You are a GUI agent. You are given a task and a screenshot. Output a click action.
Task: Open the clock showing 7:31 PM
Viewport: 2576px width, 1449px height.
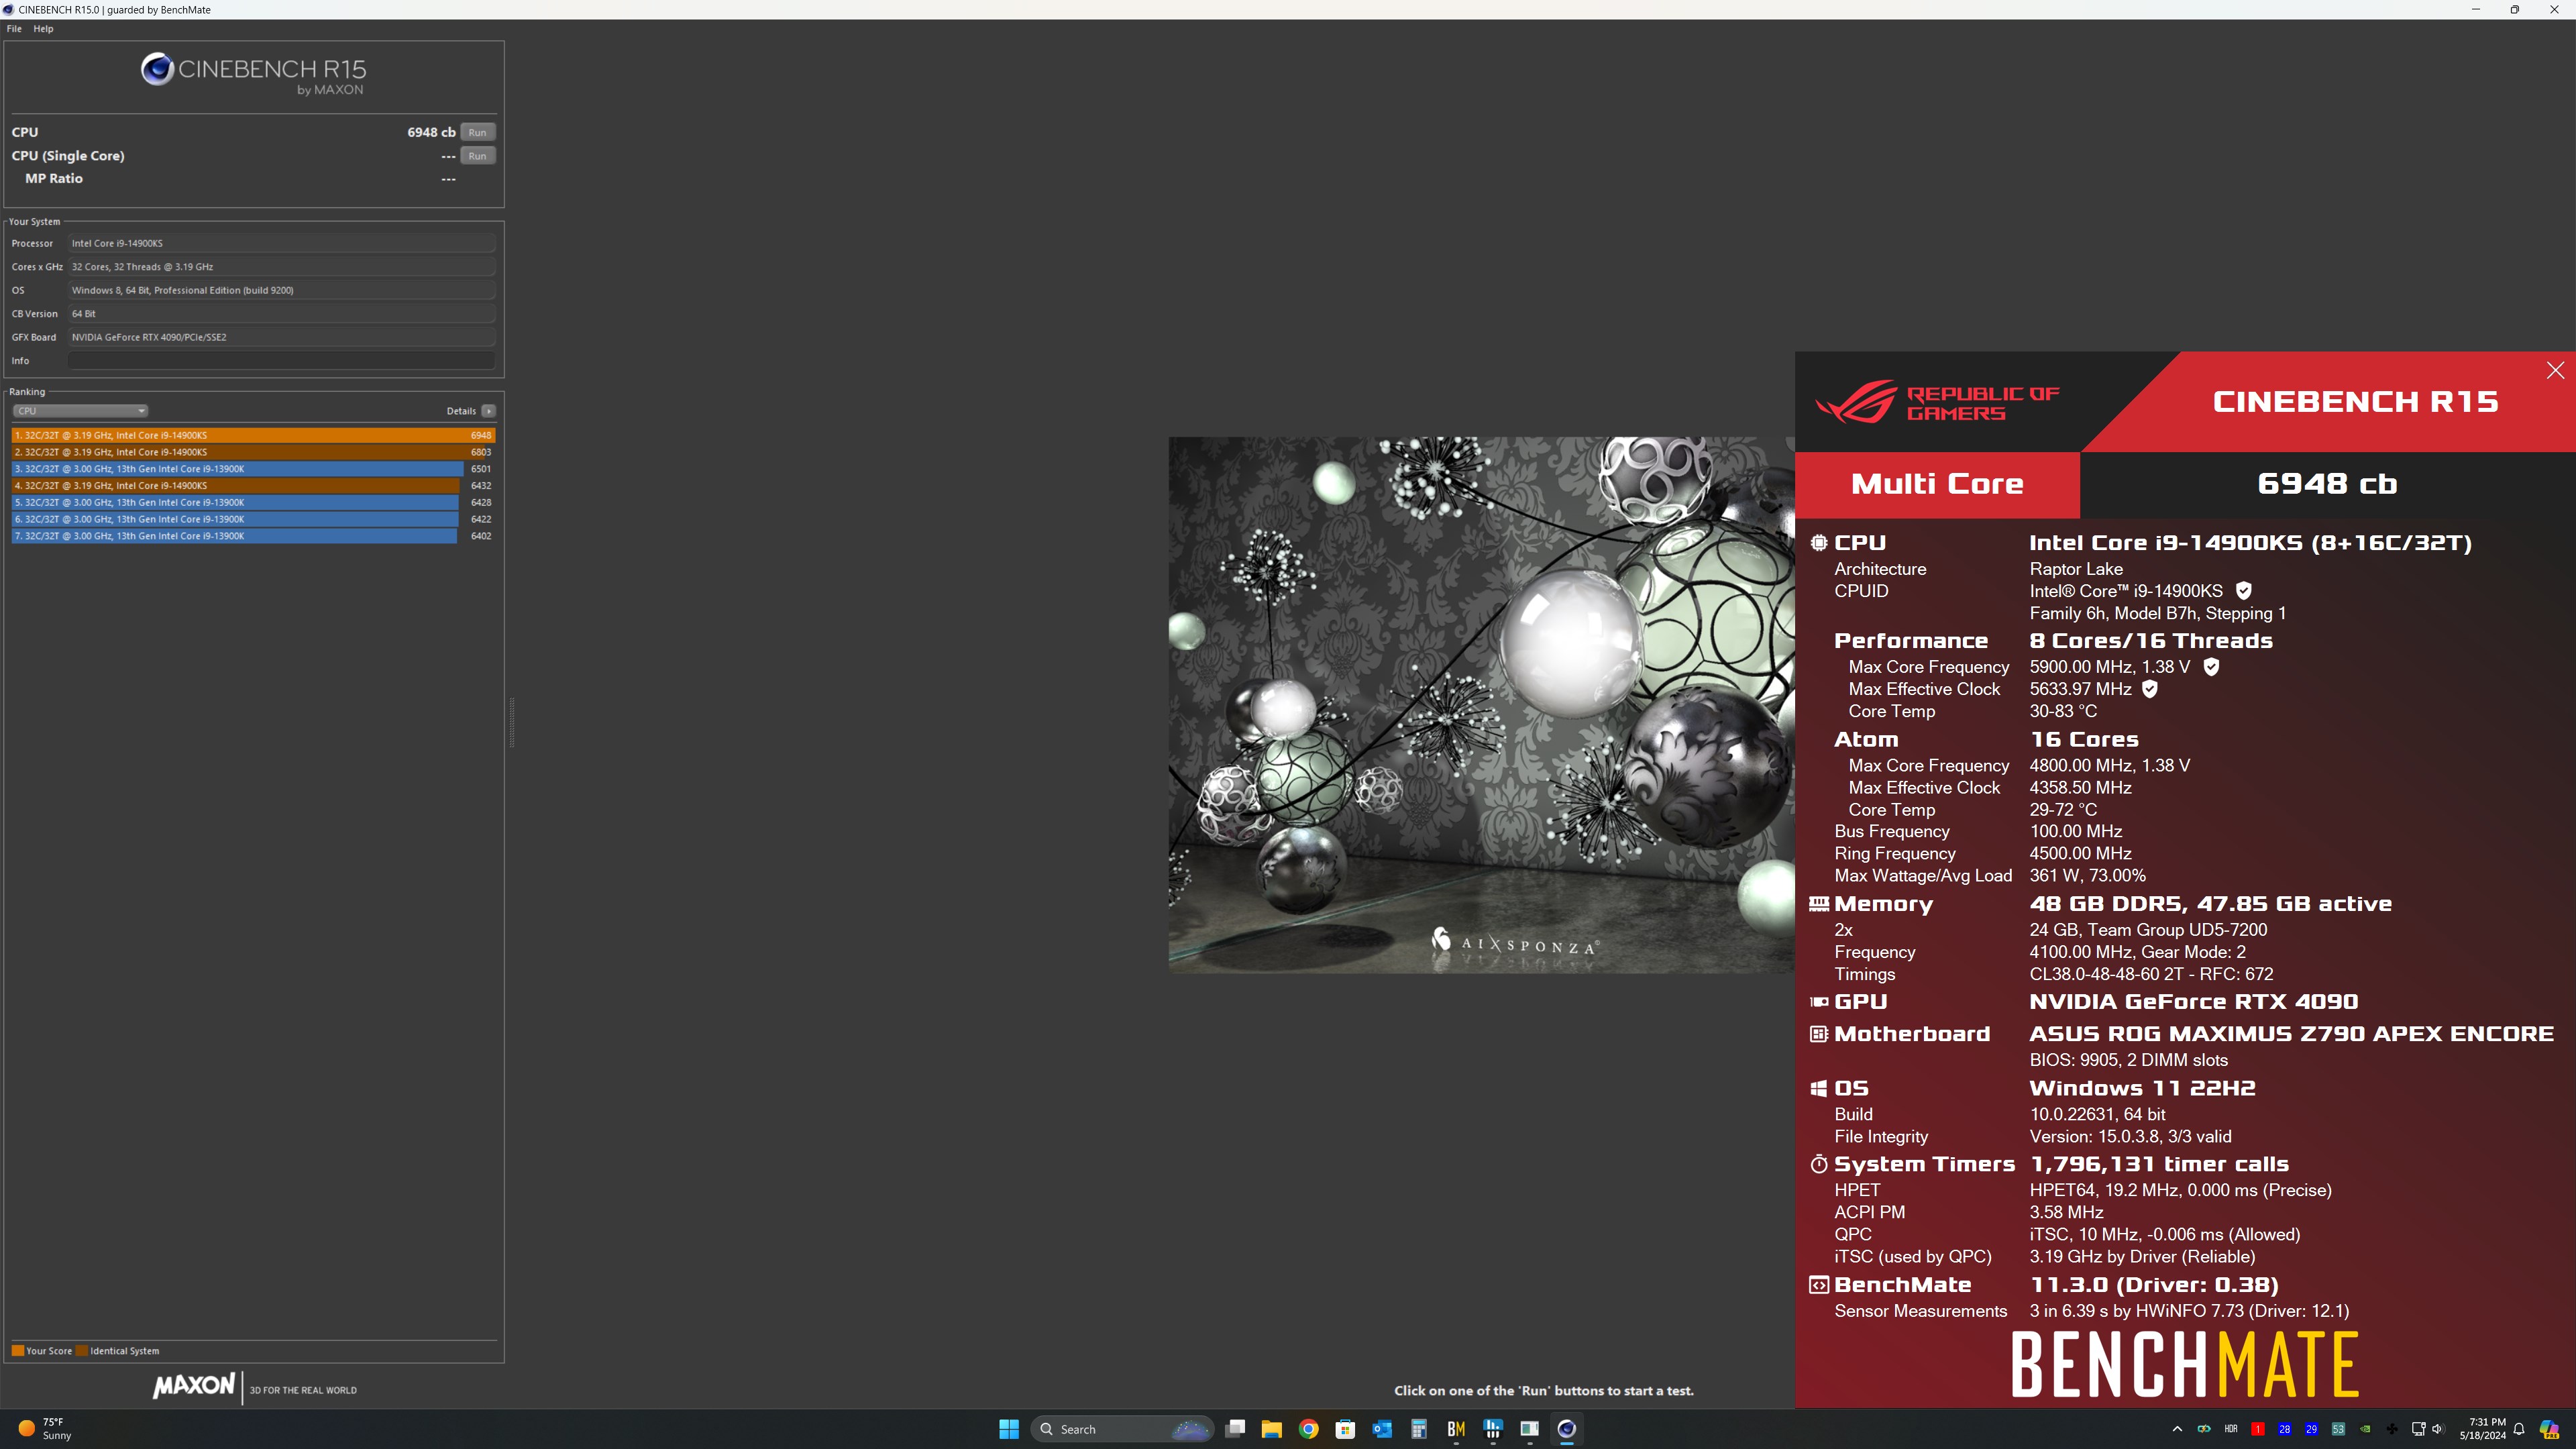2483,1429
